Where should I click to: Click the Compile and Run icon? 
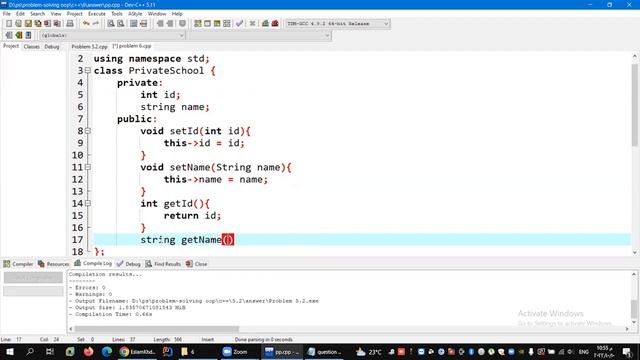pos(217,24)
